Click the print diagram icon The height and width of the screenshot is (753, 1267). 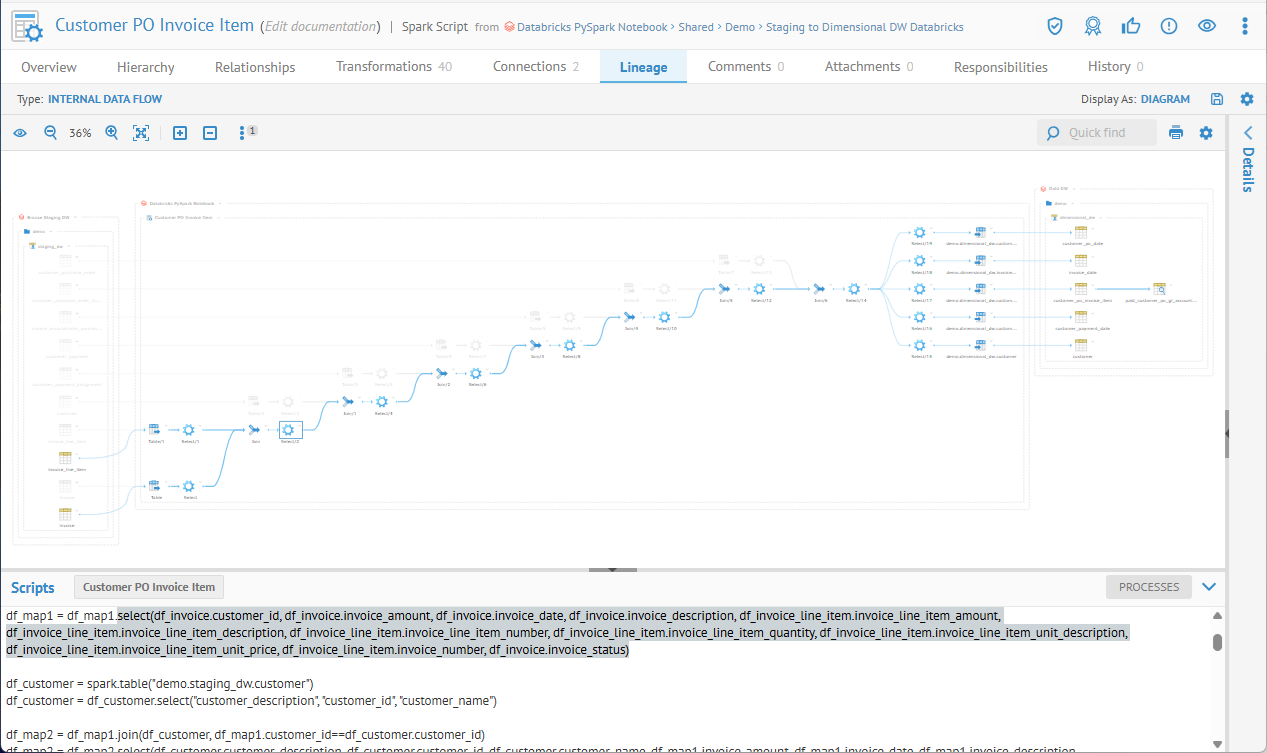pos(1176,133)
